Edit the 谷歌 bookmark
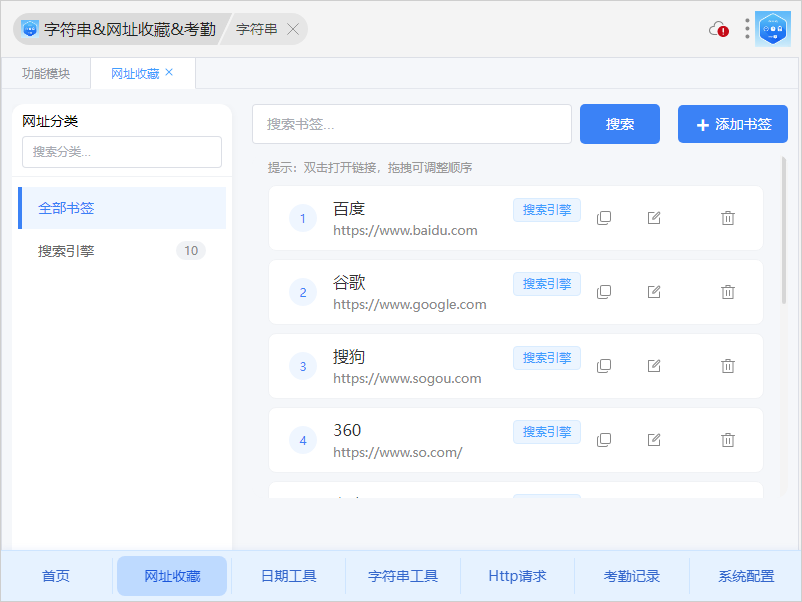802x602 pixels. click(x=654, y=292)
